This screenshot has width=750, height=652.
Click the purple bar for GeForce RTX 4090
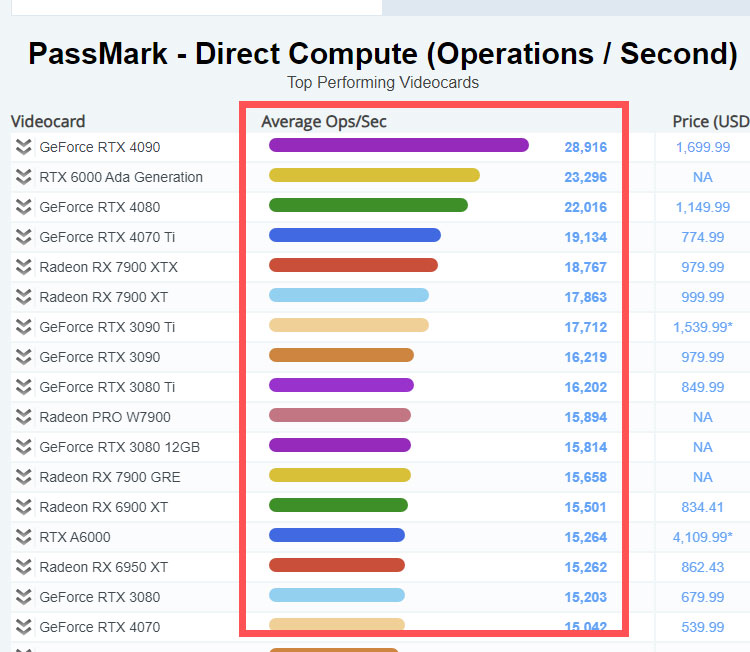click(398, 146)
